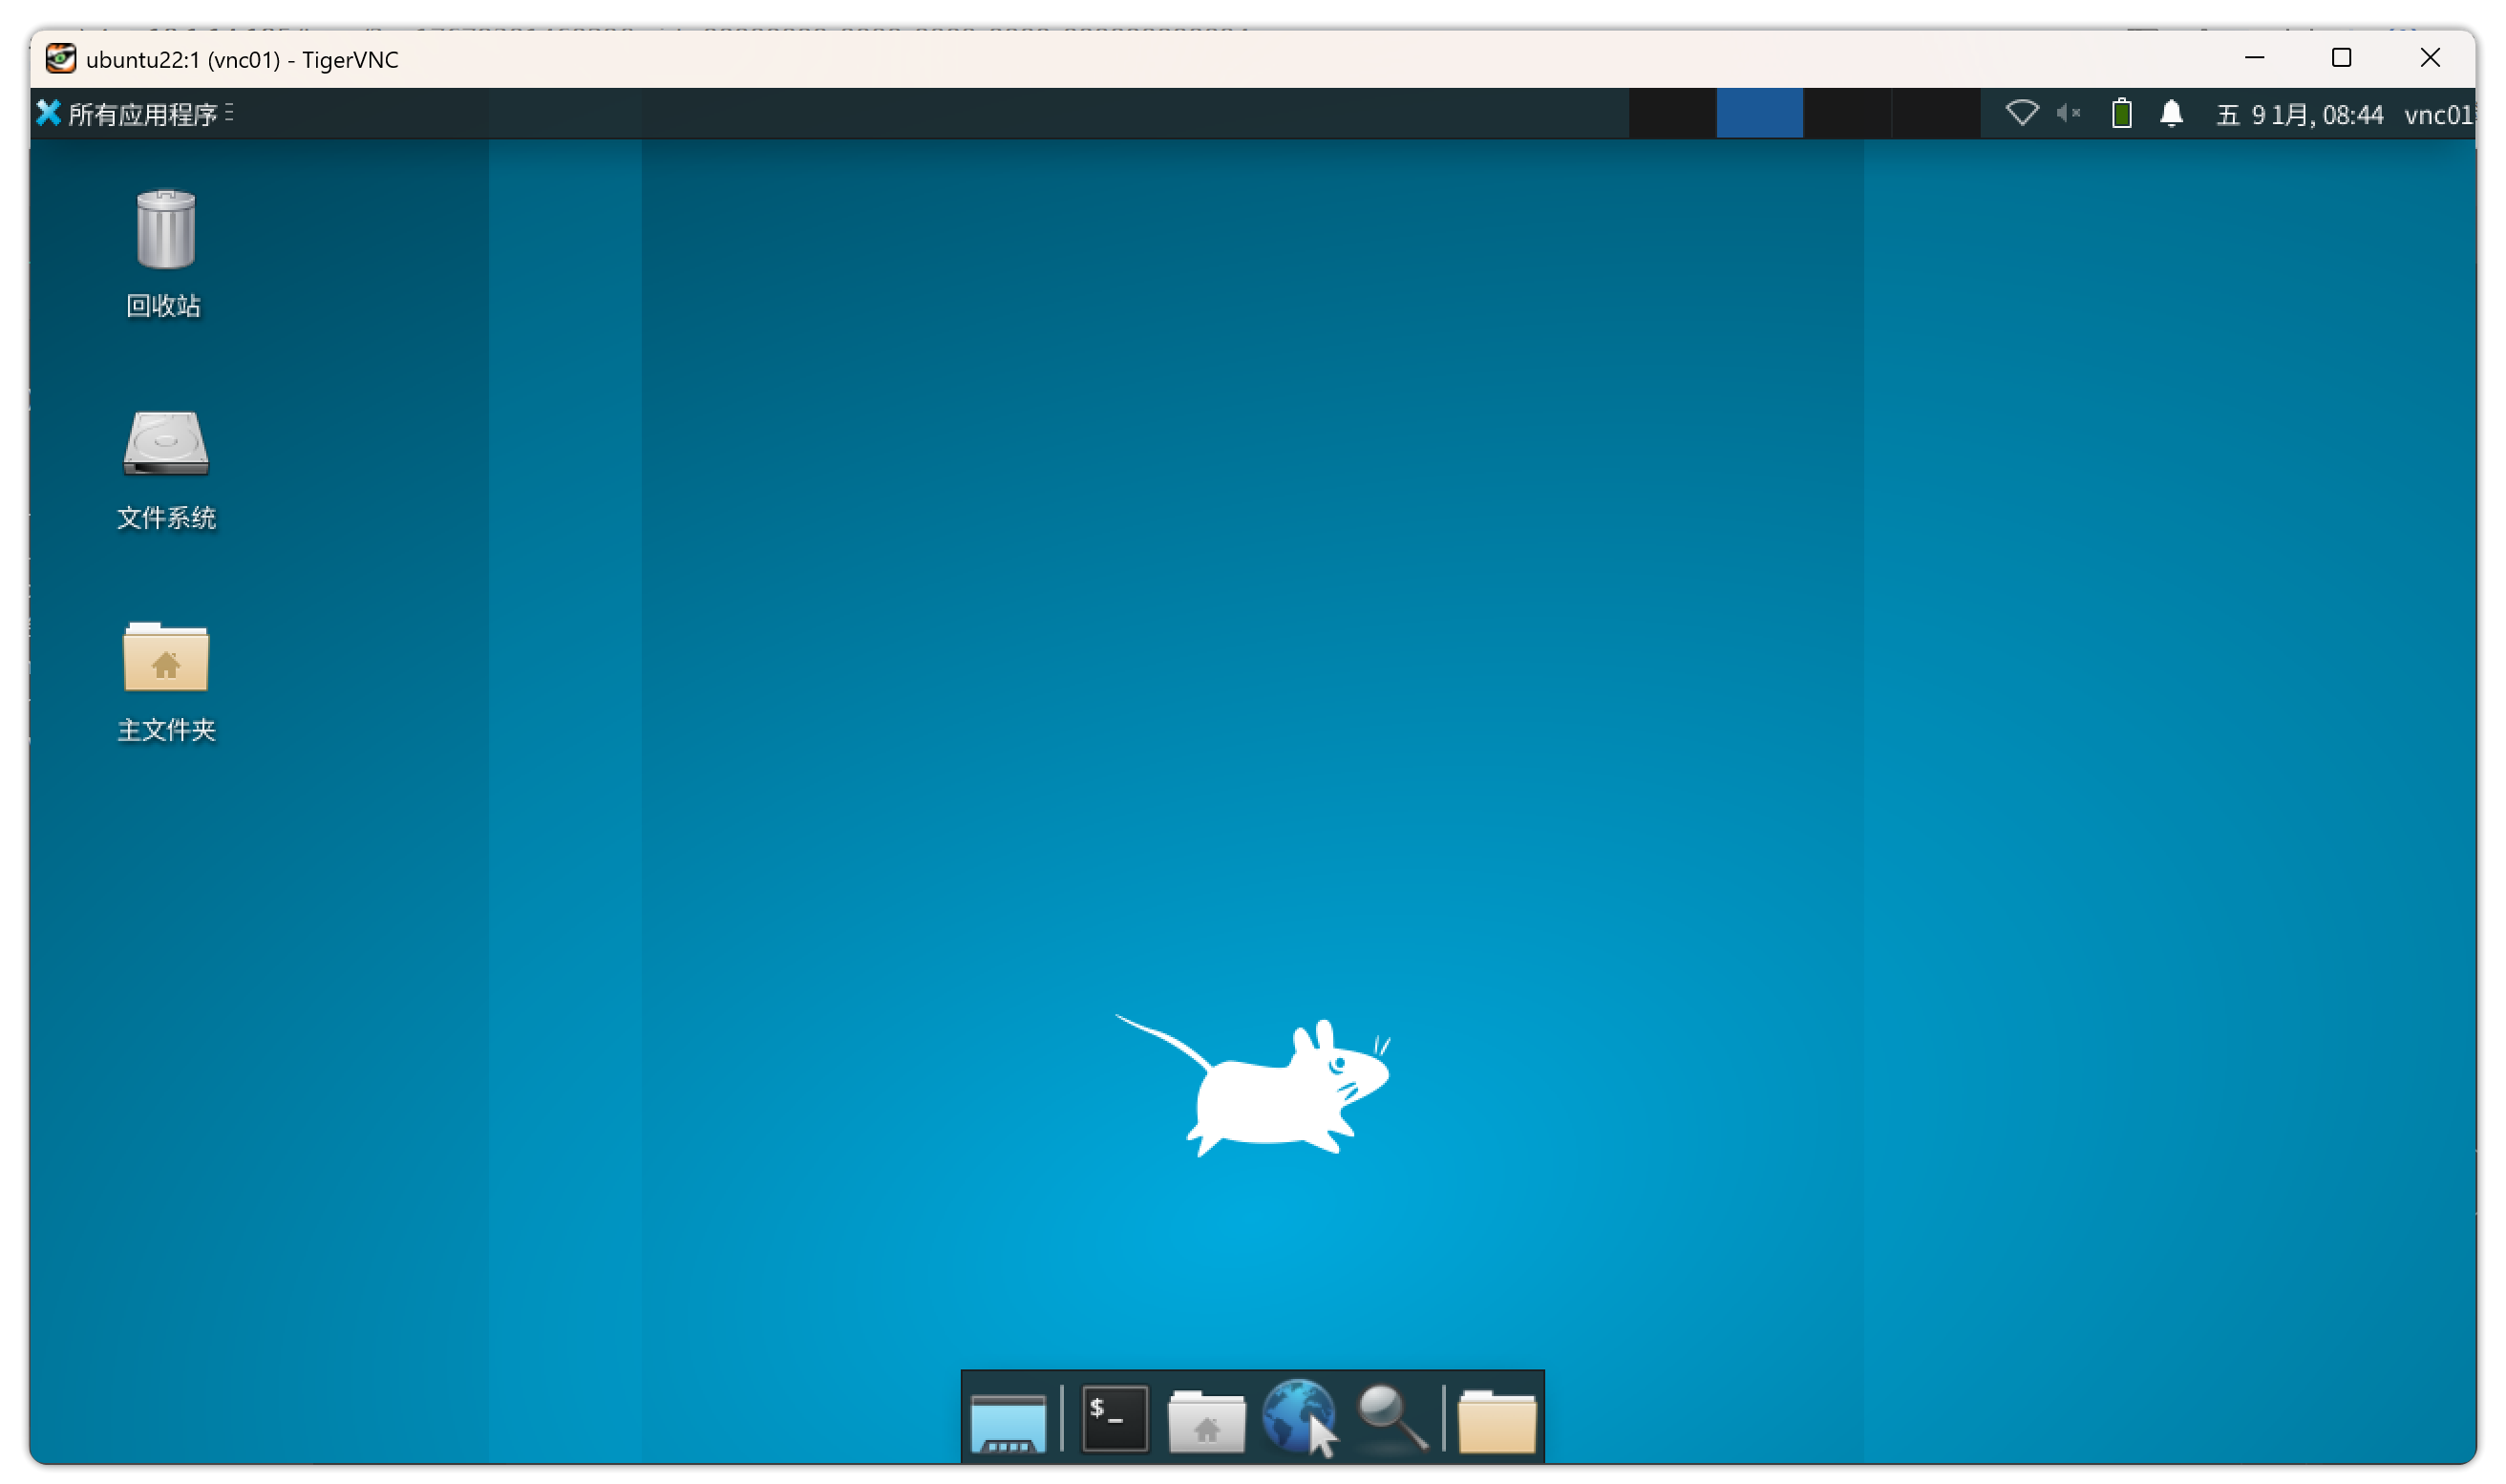Open the Trash (回收站) desktop icon

(x=165, y=232)
